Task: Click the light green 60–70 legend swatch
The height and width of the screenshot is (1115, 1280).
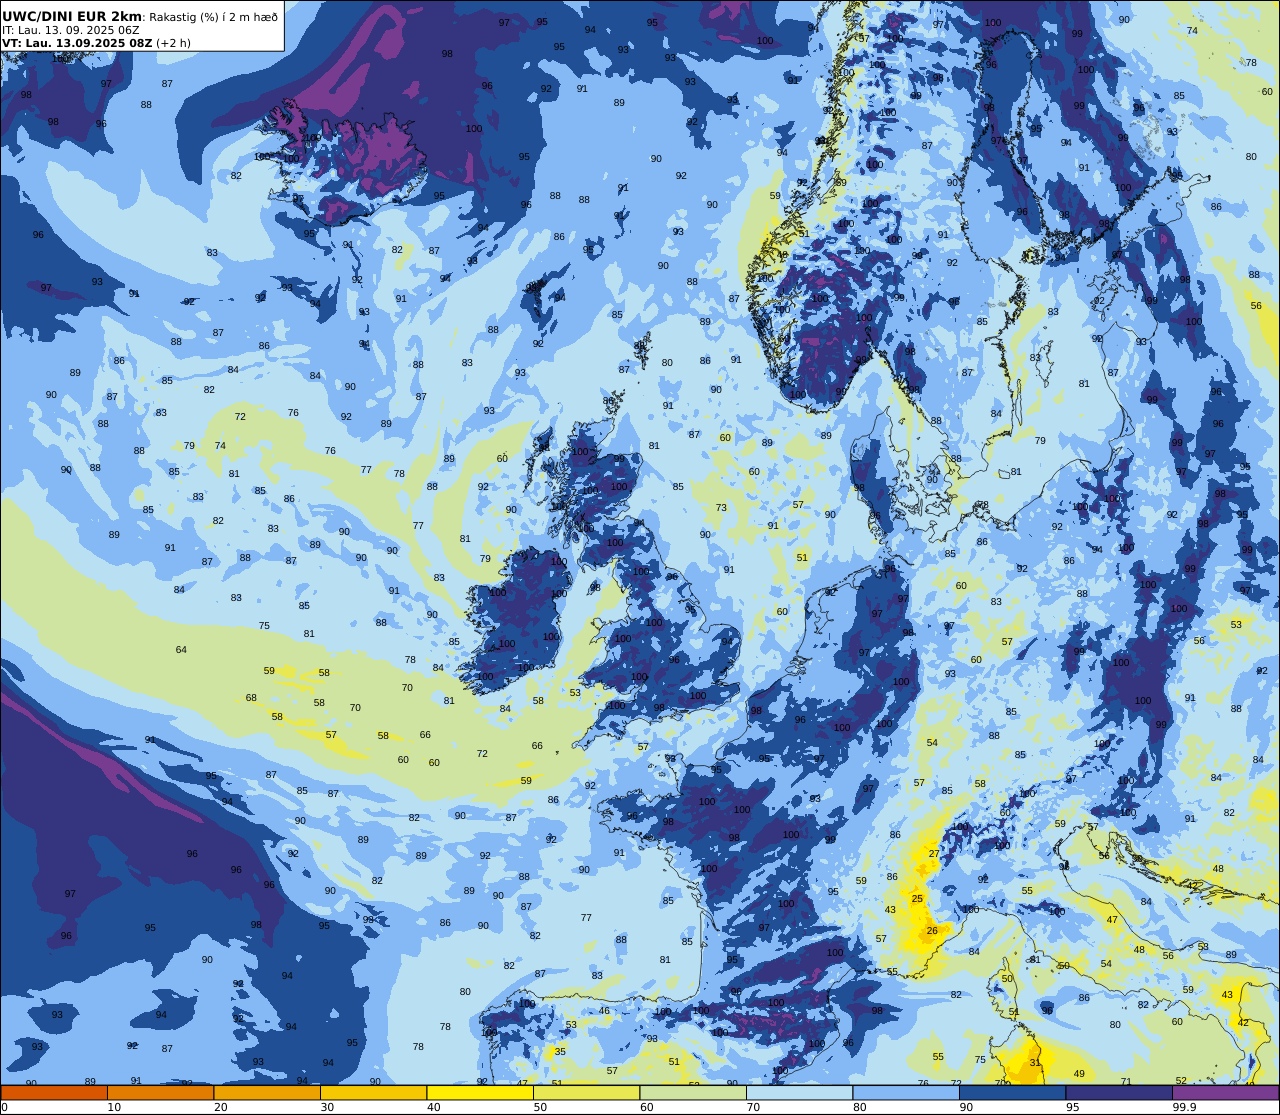Action: pyautogui.click(x=693, y=1092)
